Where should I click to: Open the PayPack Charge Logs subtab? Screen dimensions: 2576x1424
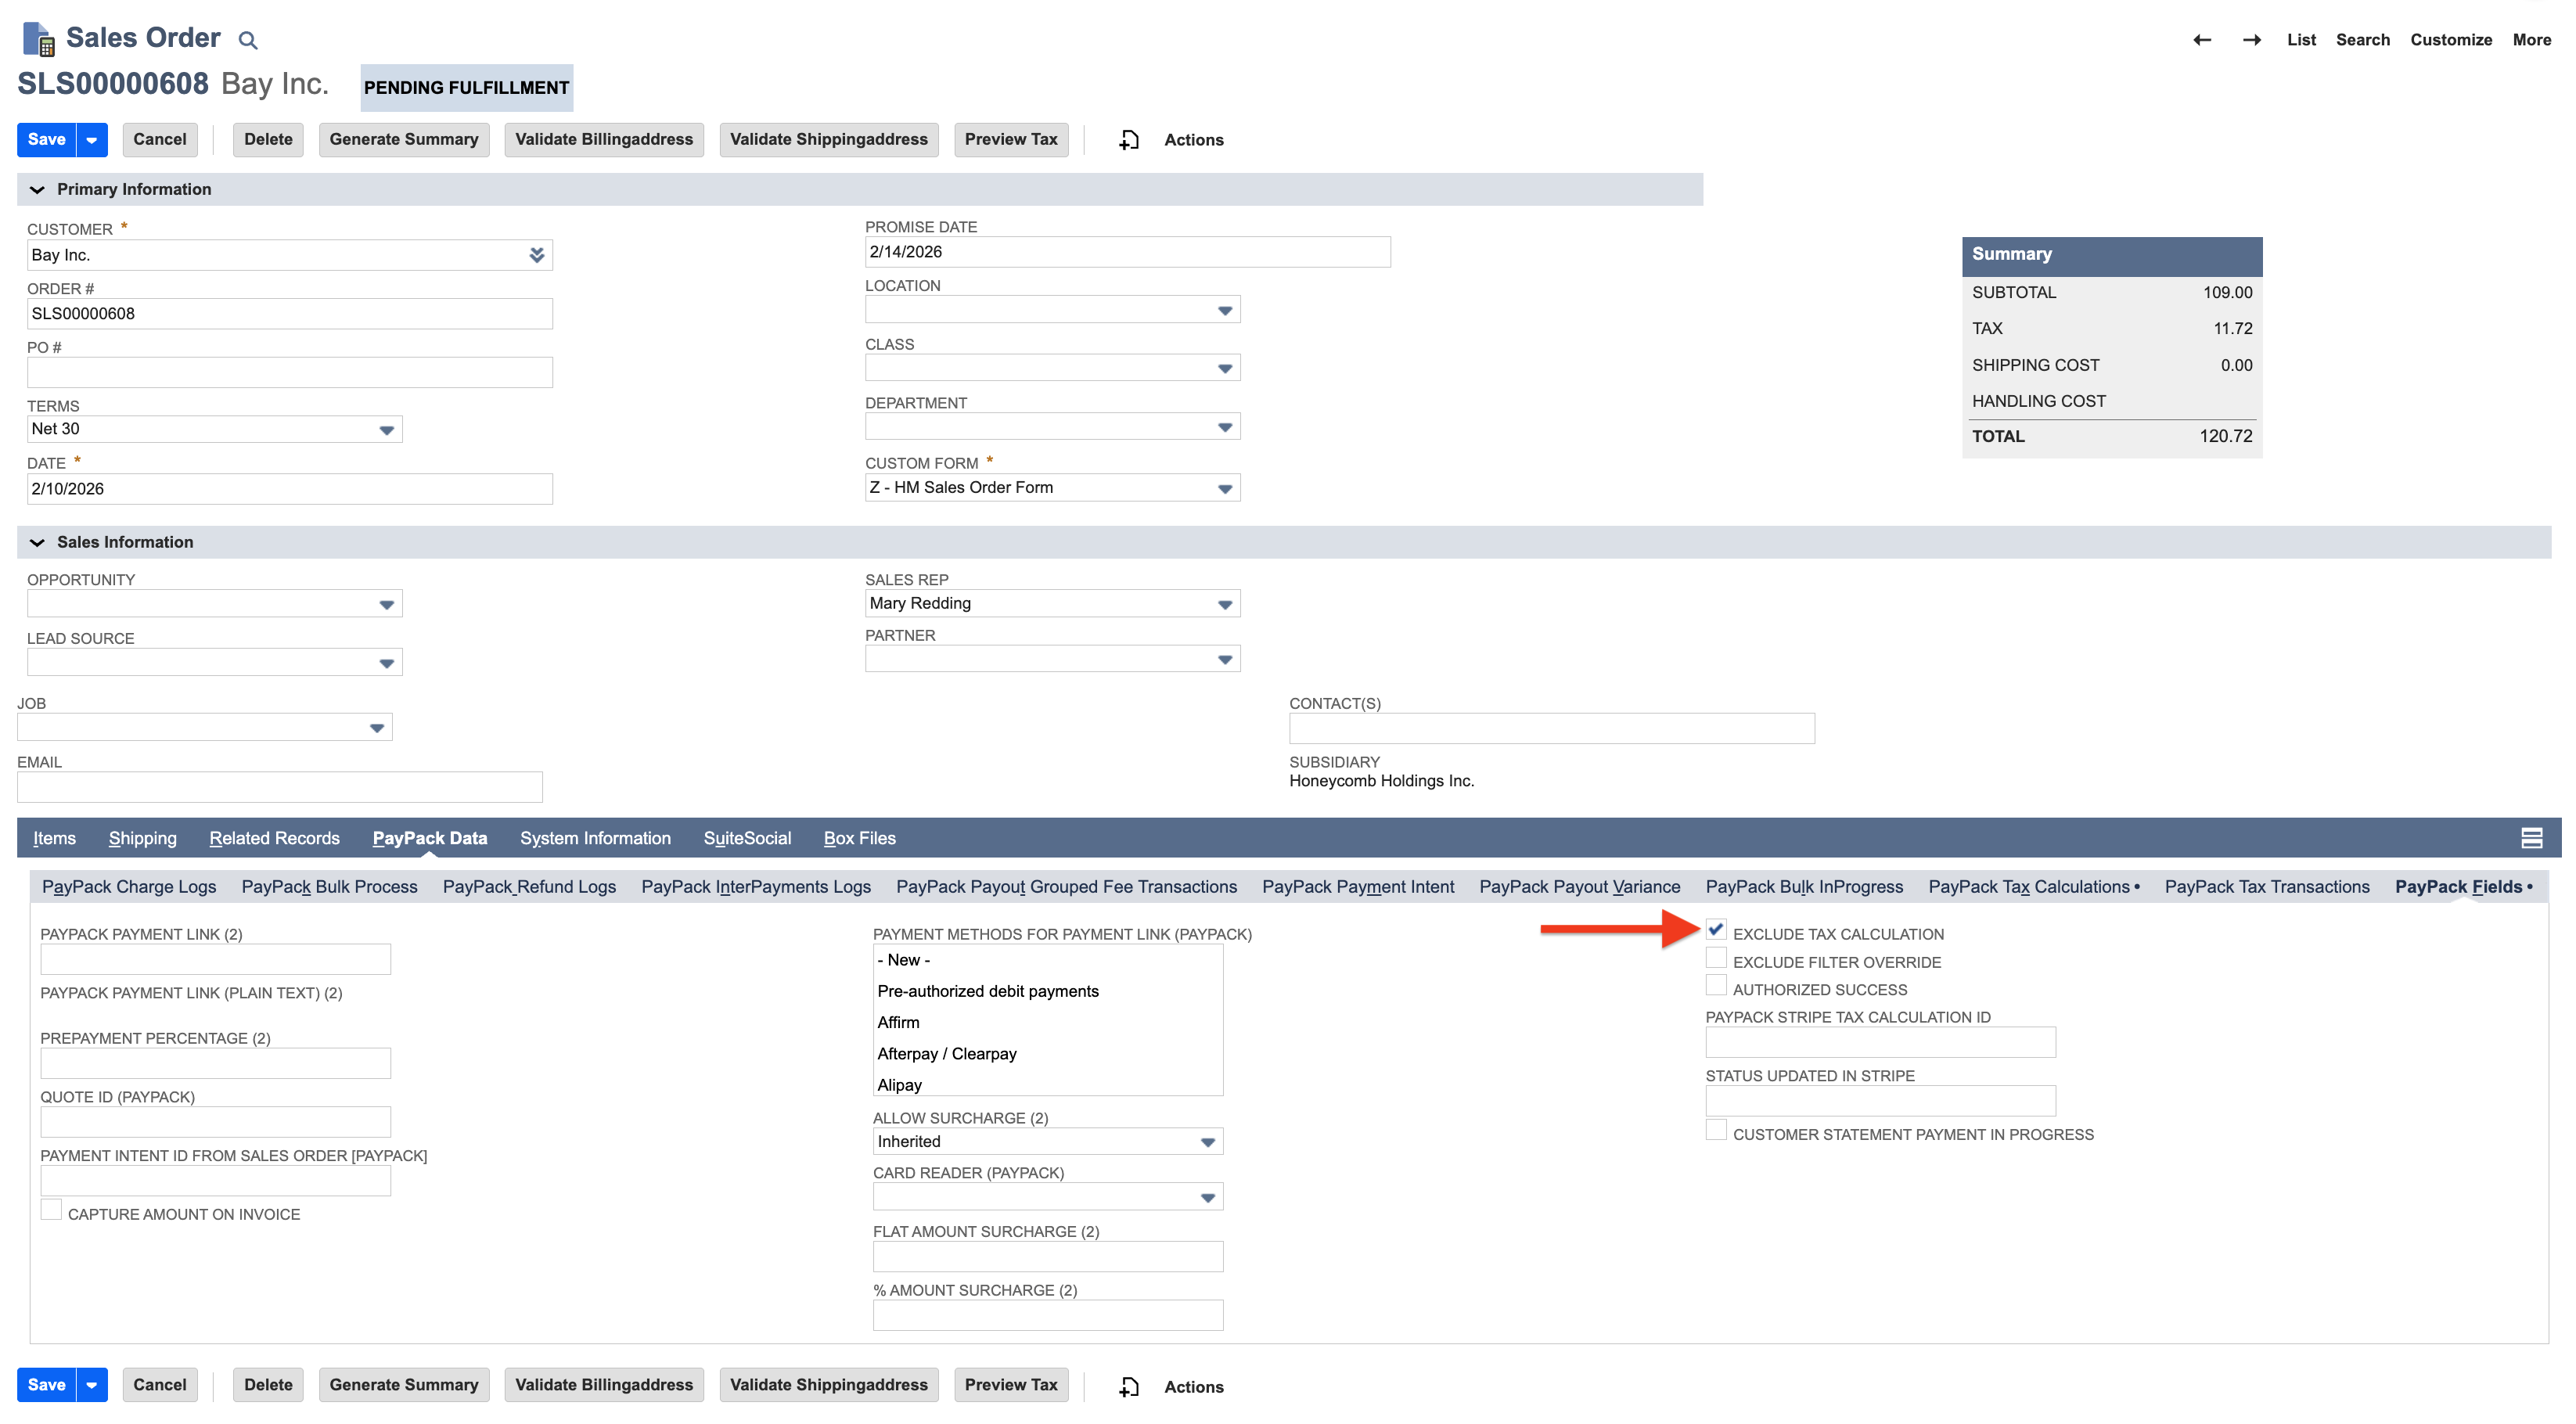(x=129, y=886)
